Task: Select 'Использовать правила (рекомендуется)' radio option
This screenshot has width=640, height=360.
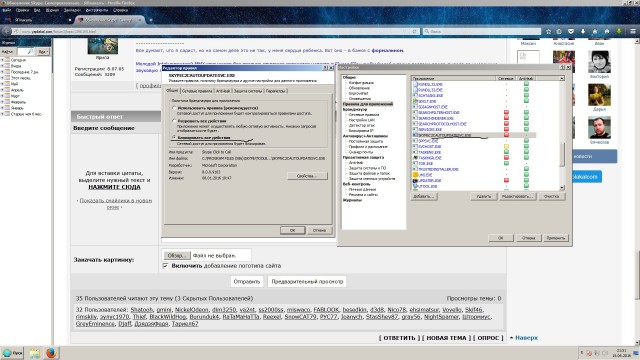Action: pyautogui.click(x=174, y=108)
